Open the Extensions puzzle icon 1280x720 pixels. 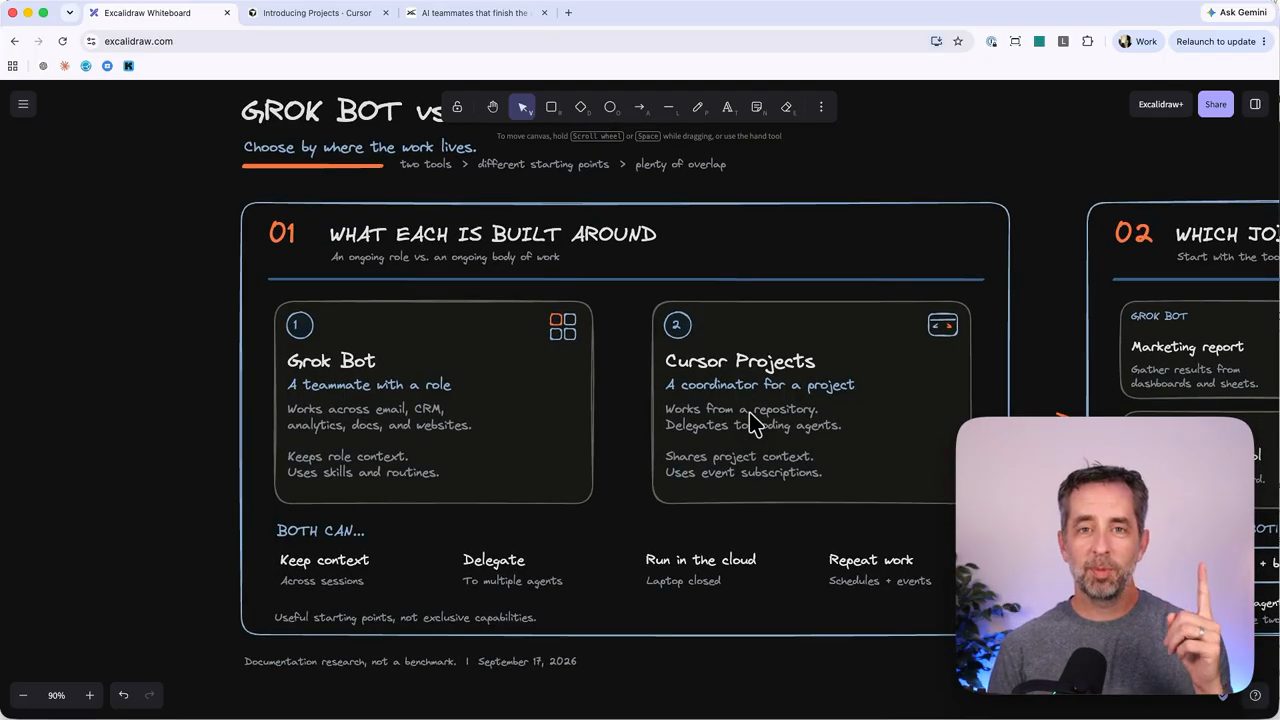pos(1087,41)
